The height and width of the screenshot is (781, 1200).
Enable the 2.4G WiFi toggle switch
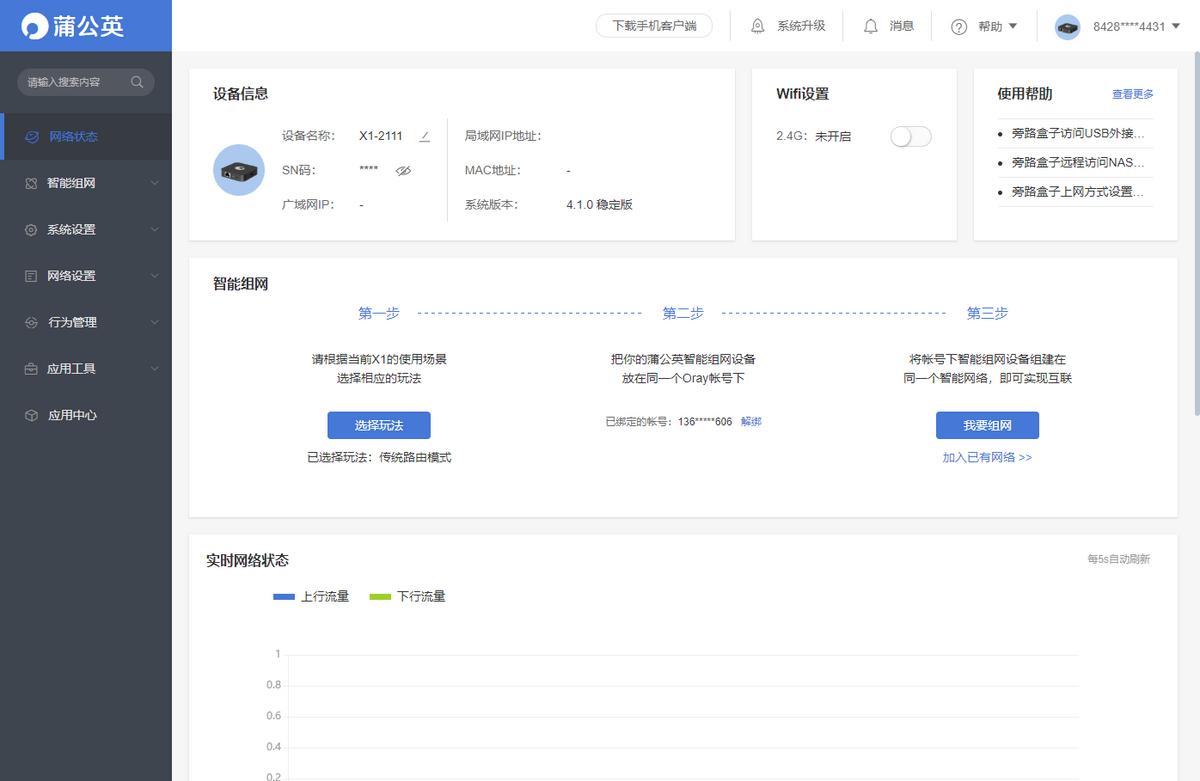[910, 136]
